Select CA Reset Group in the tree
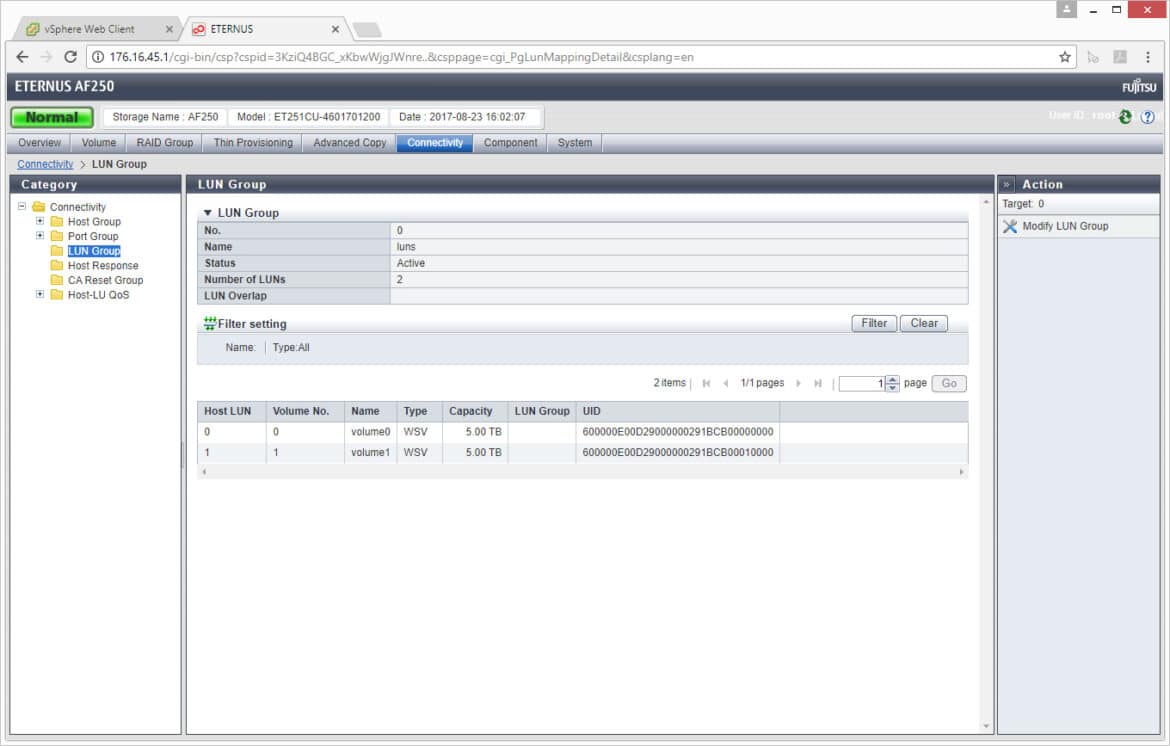The height and width of the screenshot is (746, 1170). click(x=105, y=280)
